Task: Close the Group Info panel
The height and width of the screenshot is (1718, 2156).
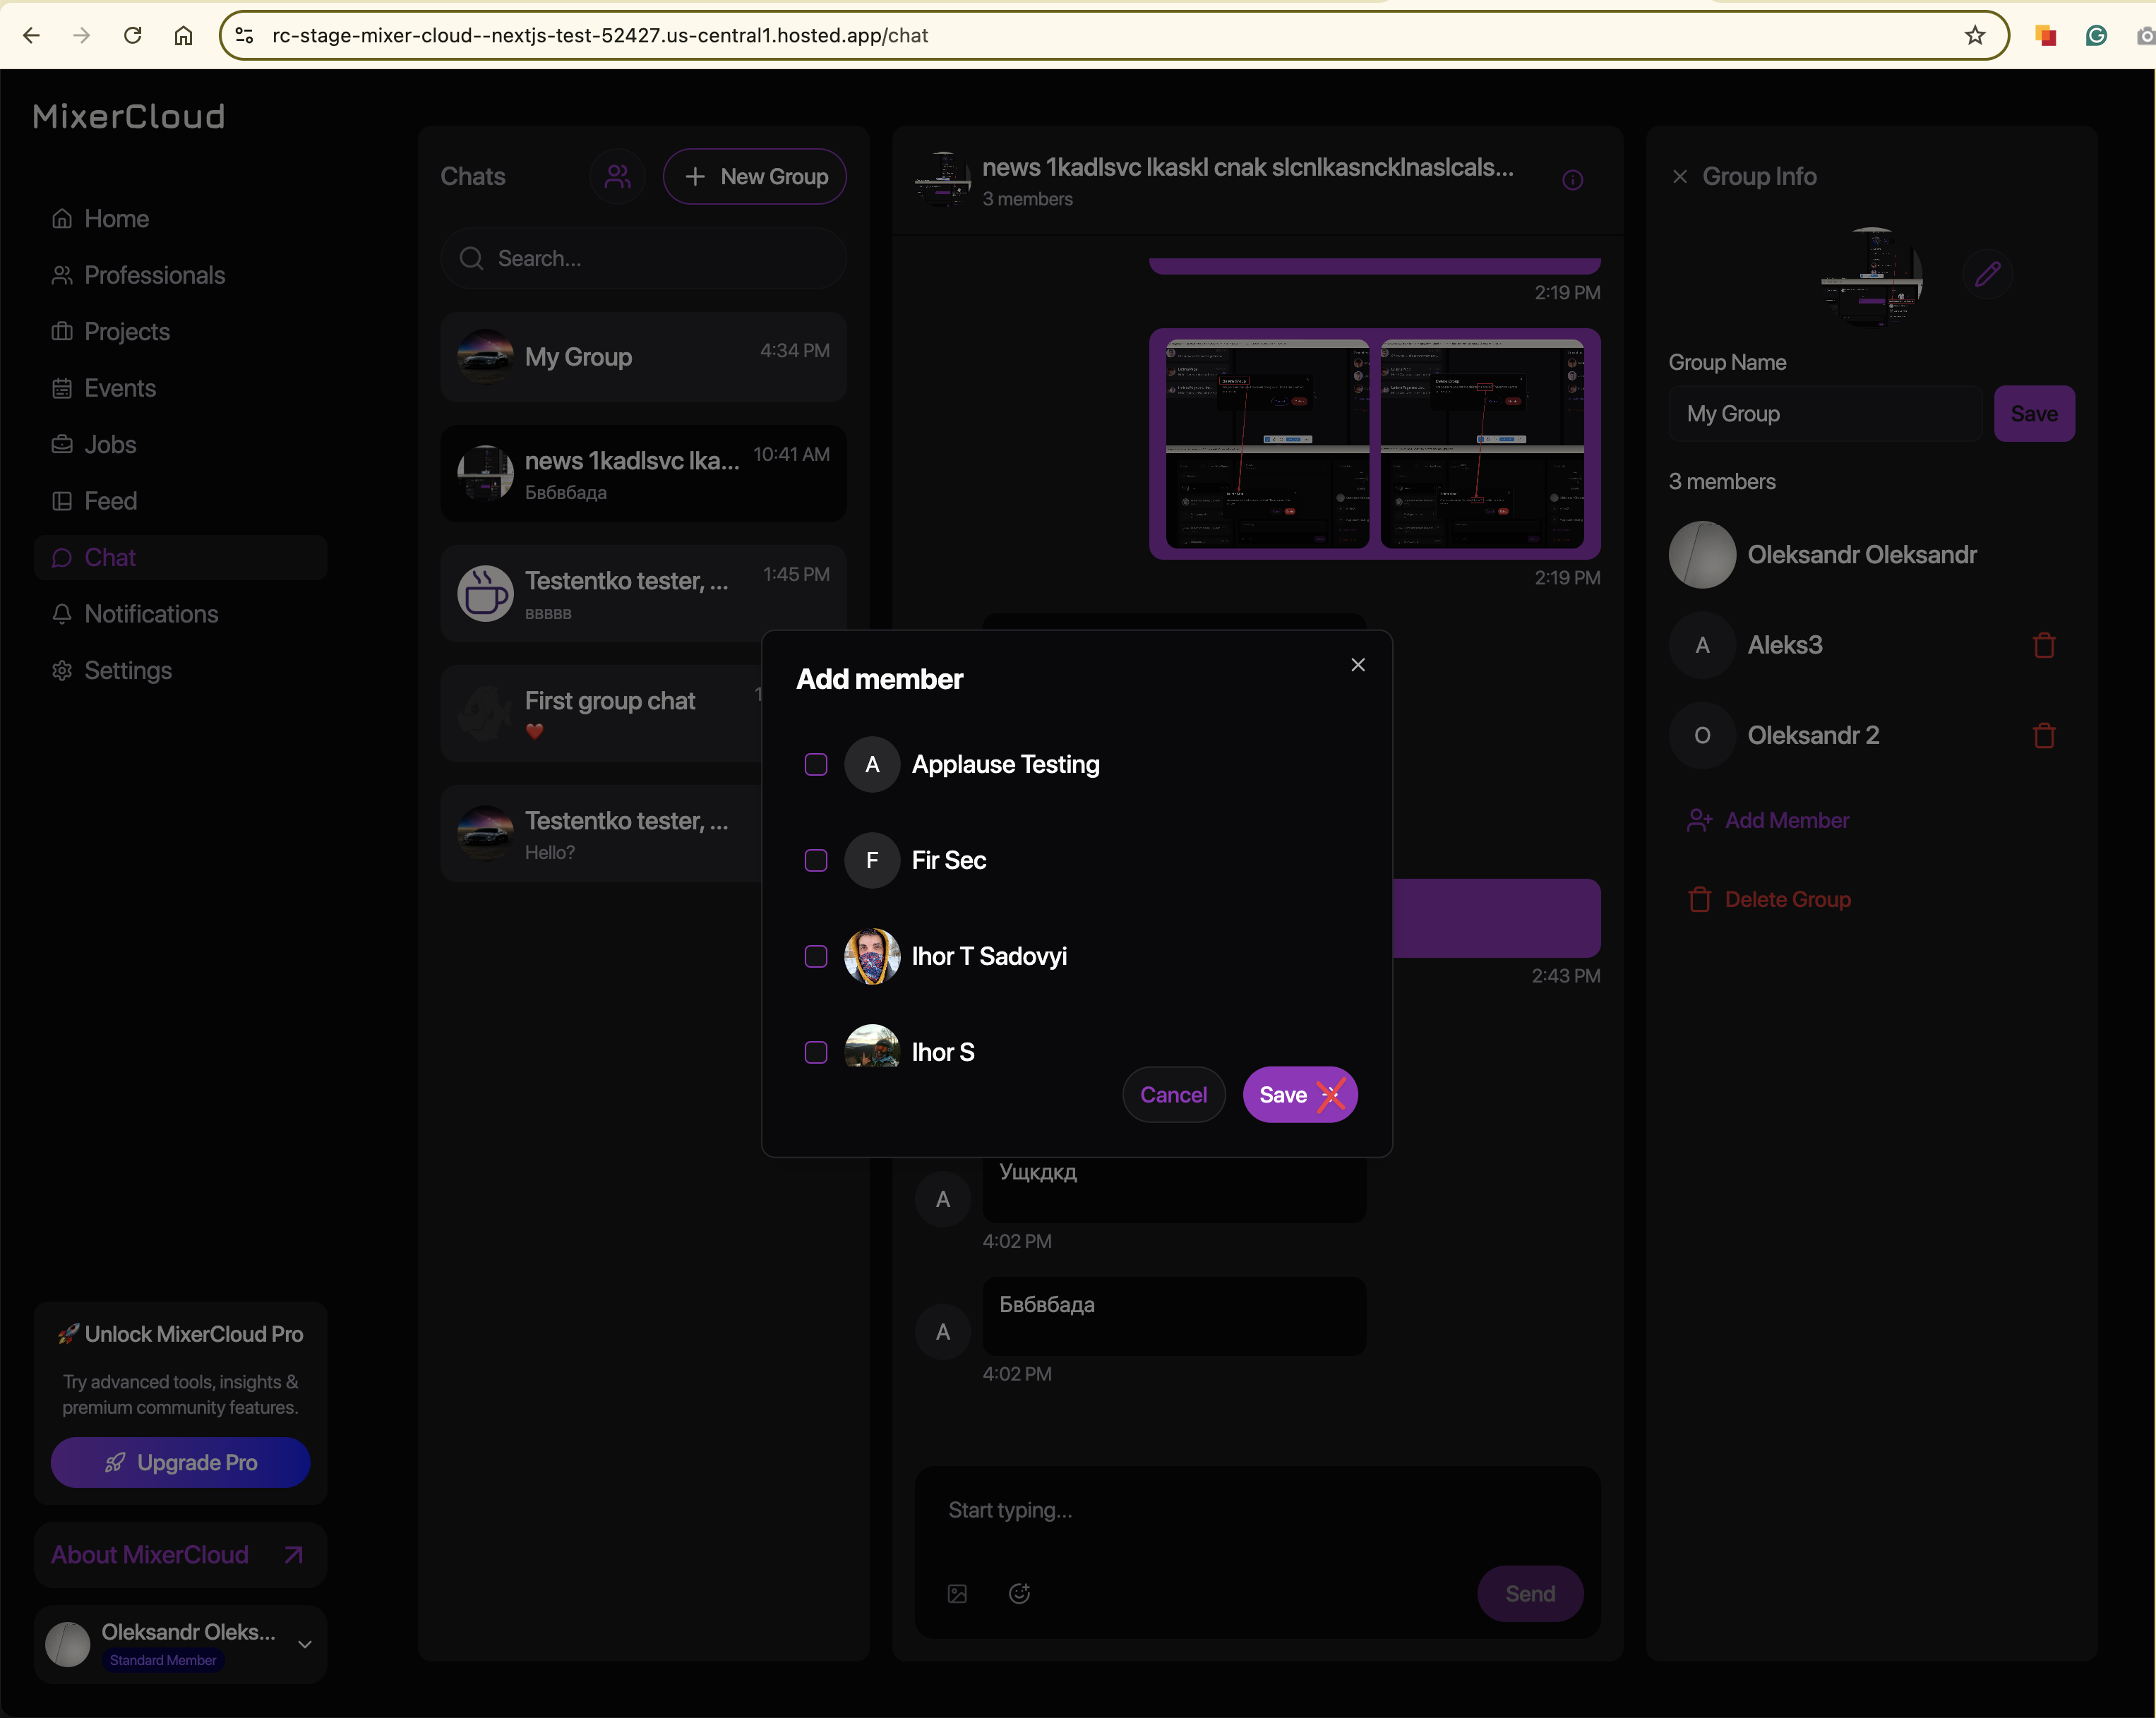Action: coord(1680,177)
